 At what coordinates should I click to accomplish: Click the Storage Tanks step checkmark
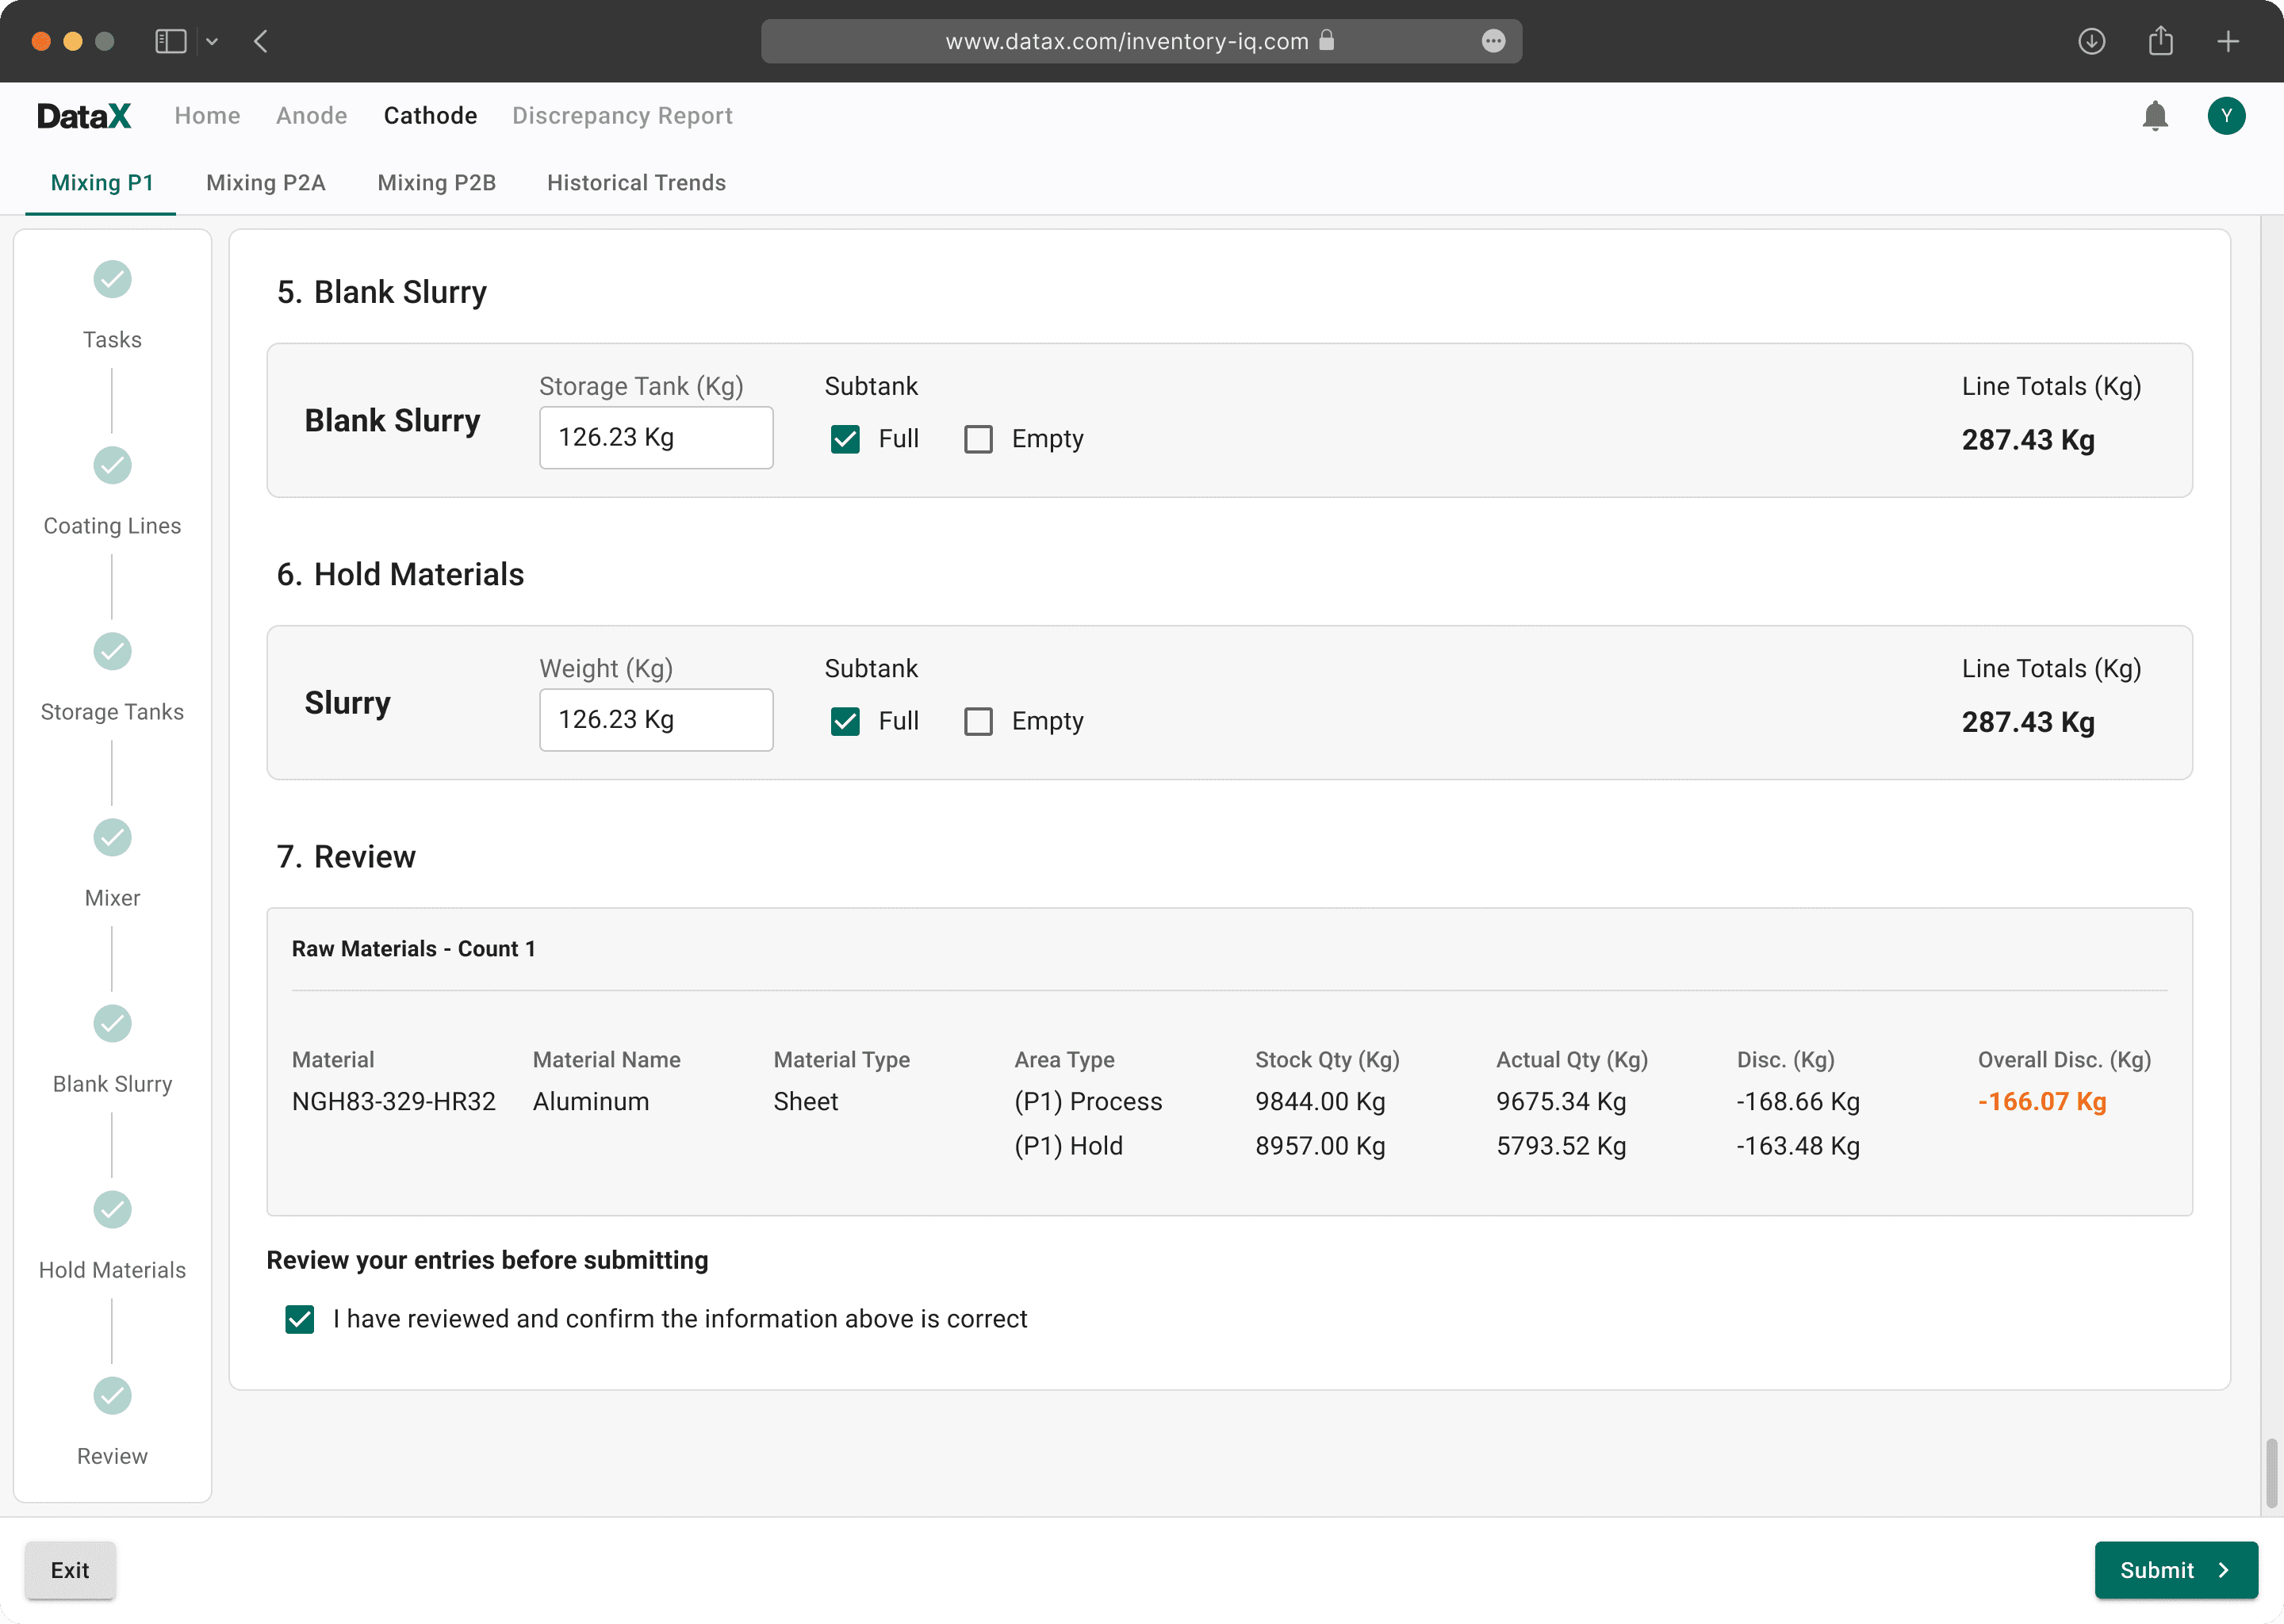112,651
